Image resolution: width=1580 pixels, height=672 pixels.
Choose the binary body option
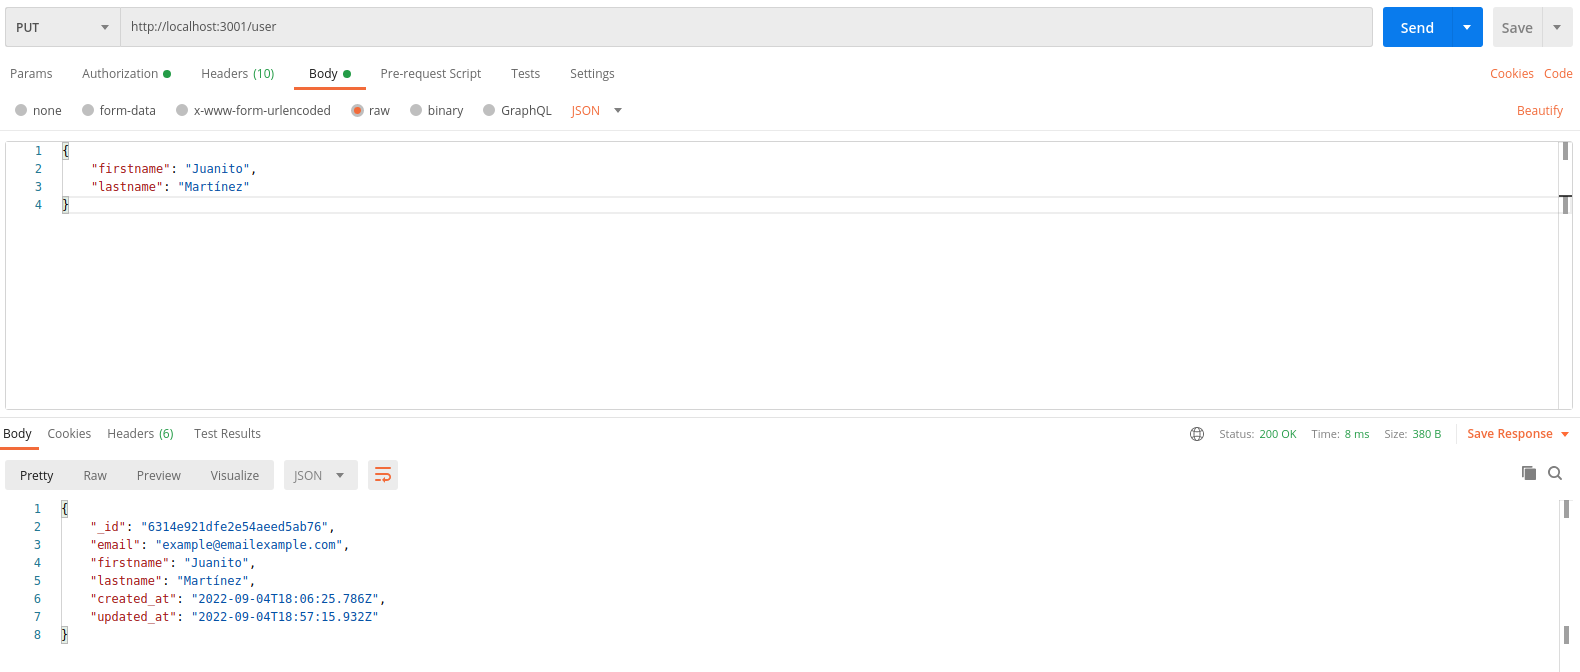point(416,111)
